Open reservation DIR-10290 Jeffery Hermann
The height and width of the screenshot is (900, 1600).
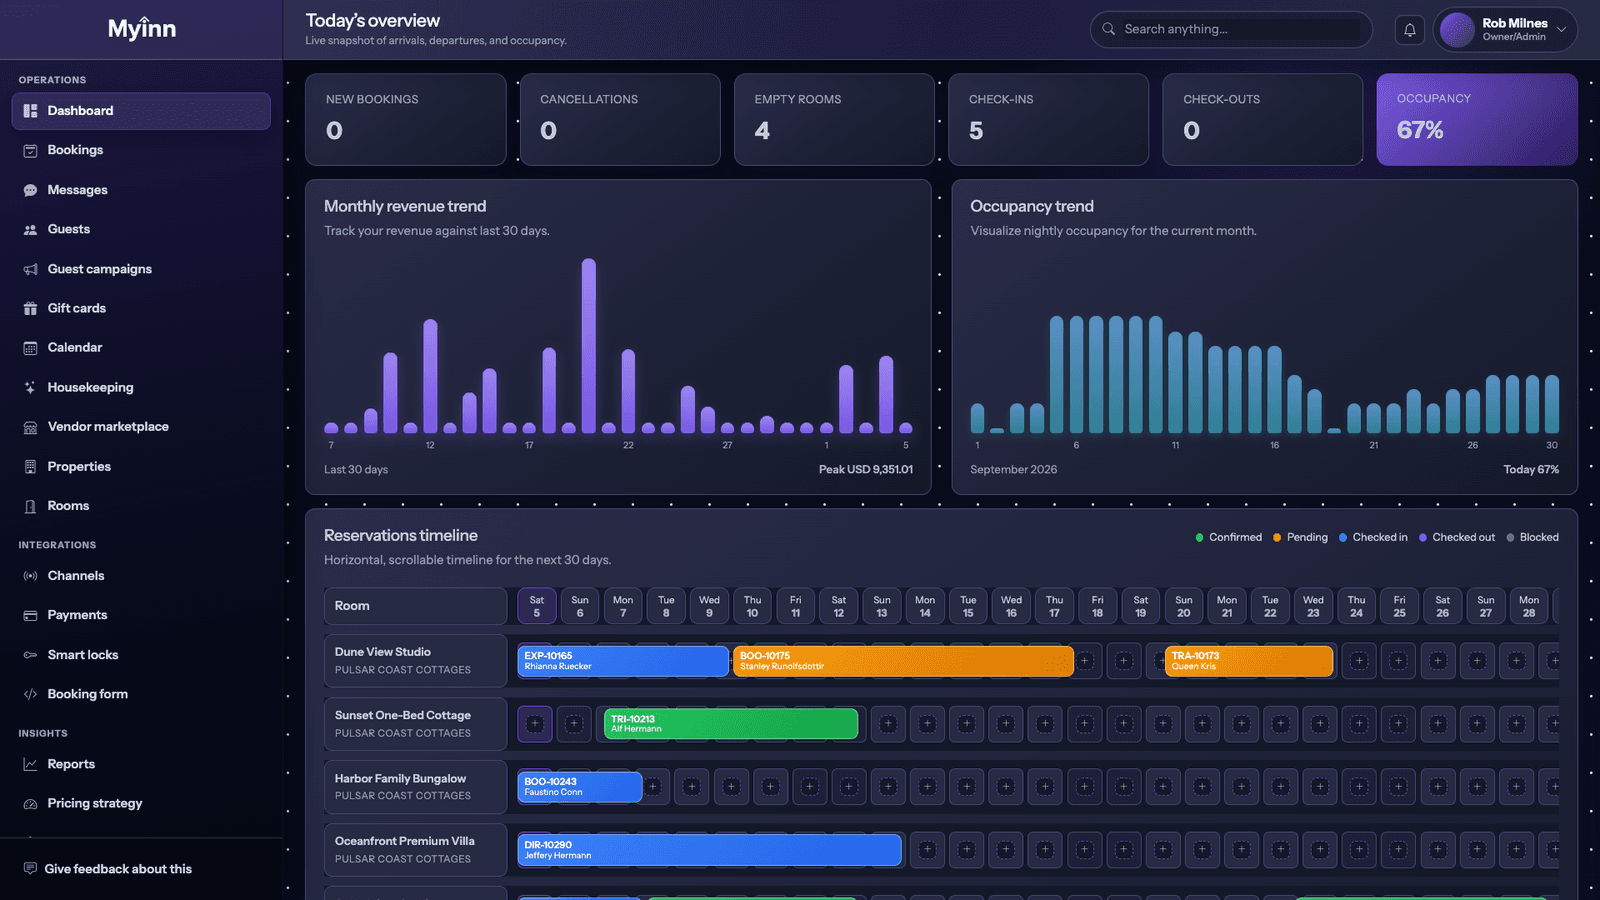click(x=710, y=850)
